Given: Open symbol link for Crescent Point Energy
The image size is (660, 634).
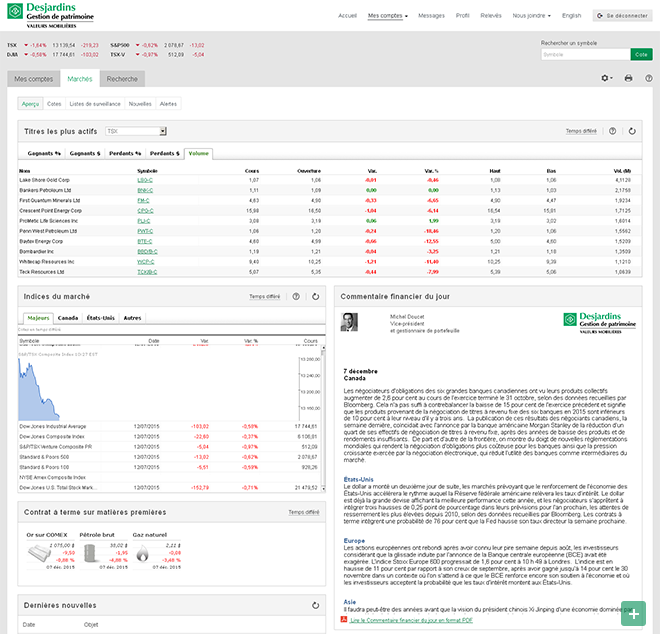Looking at the screenshot, I should click(x=145, y=210).
